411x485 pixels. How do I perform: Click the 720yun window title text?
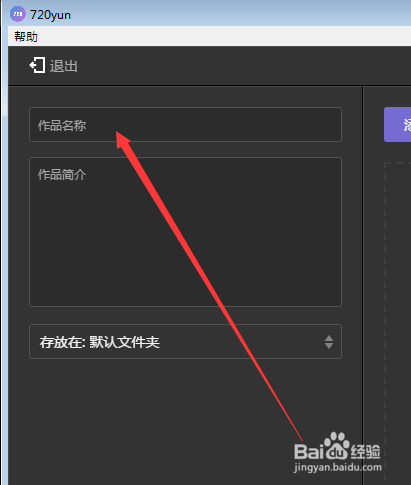tap(50, 15)
